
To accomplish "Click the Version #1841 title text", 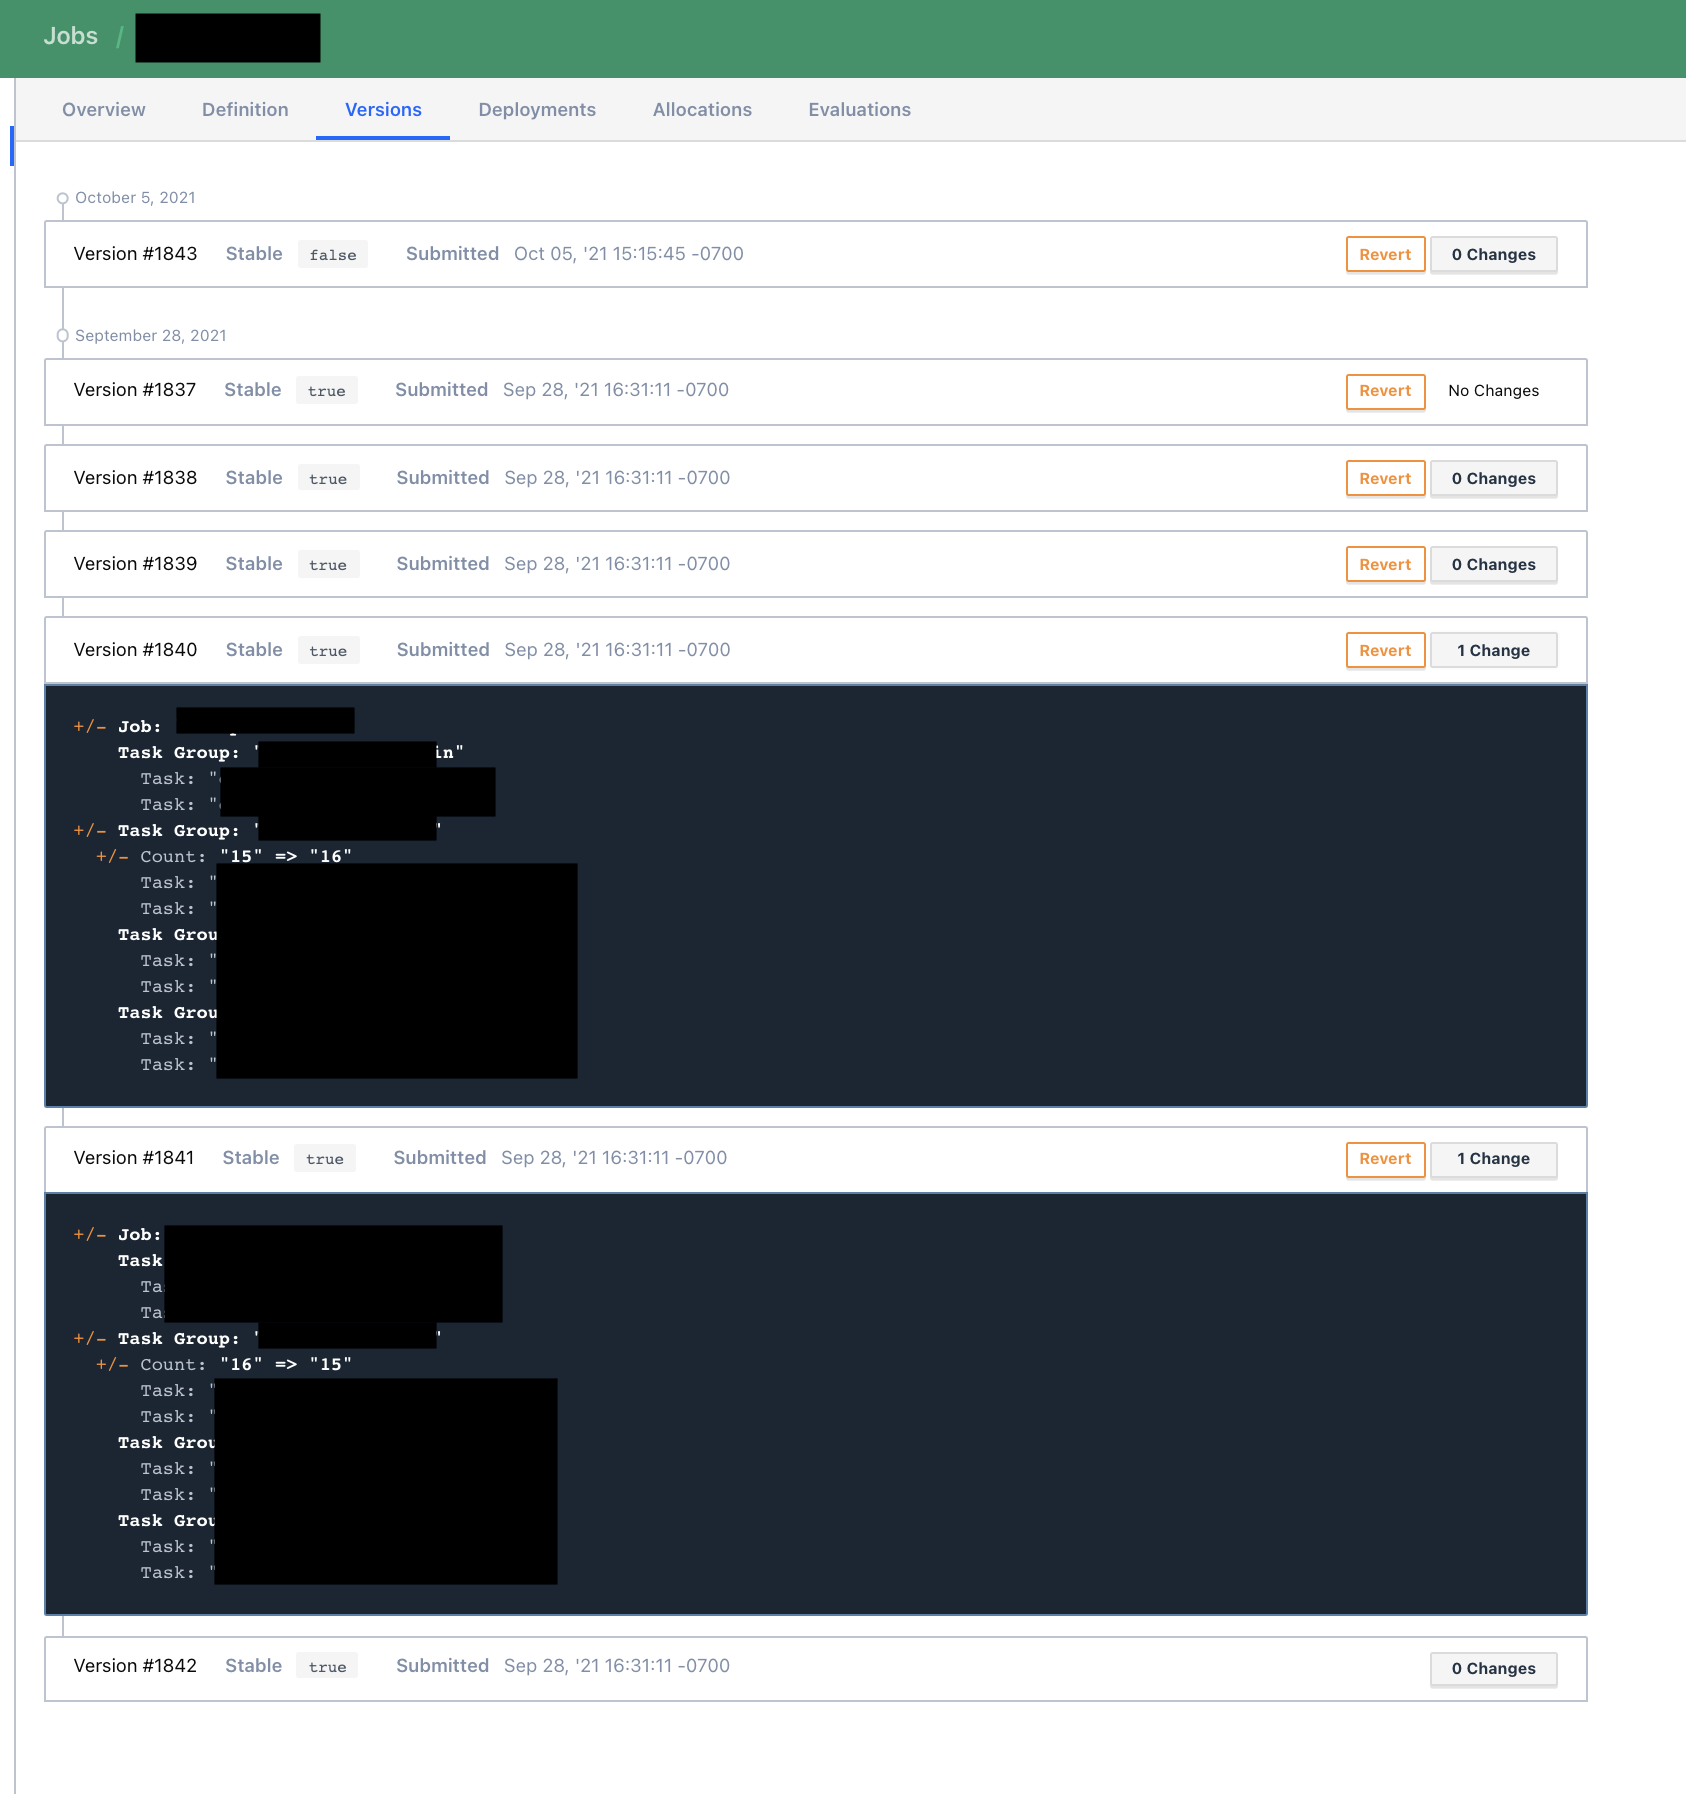I will click(133, 1158).
